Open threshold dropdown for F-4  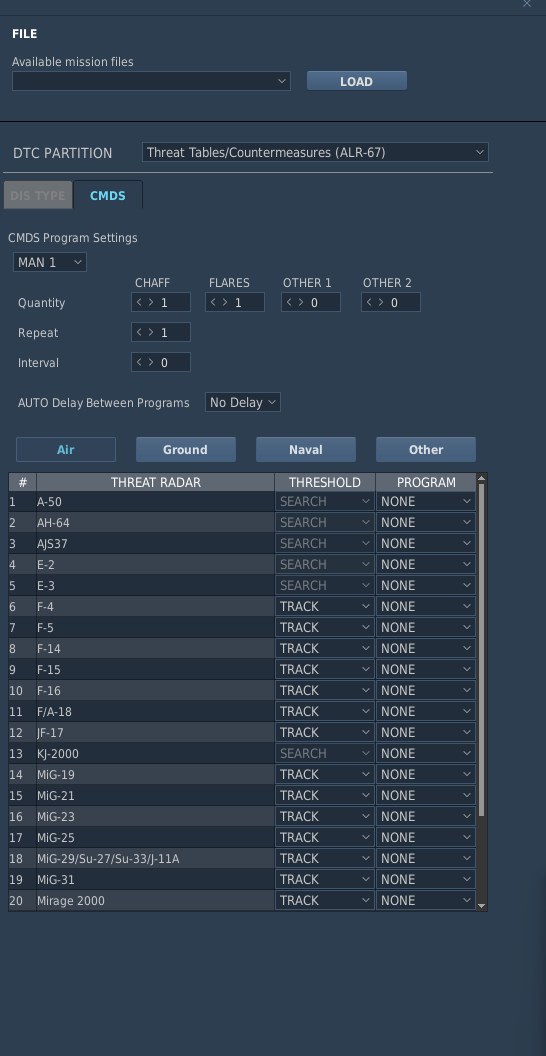325,607
